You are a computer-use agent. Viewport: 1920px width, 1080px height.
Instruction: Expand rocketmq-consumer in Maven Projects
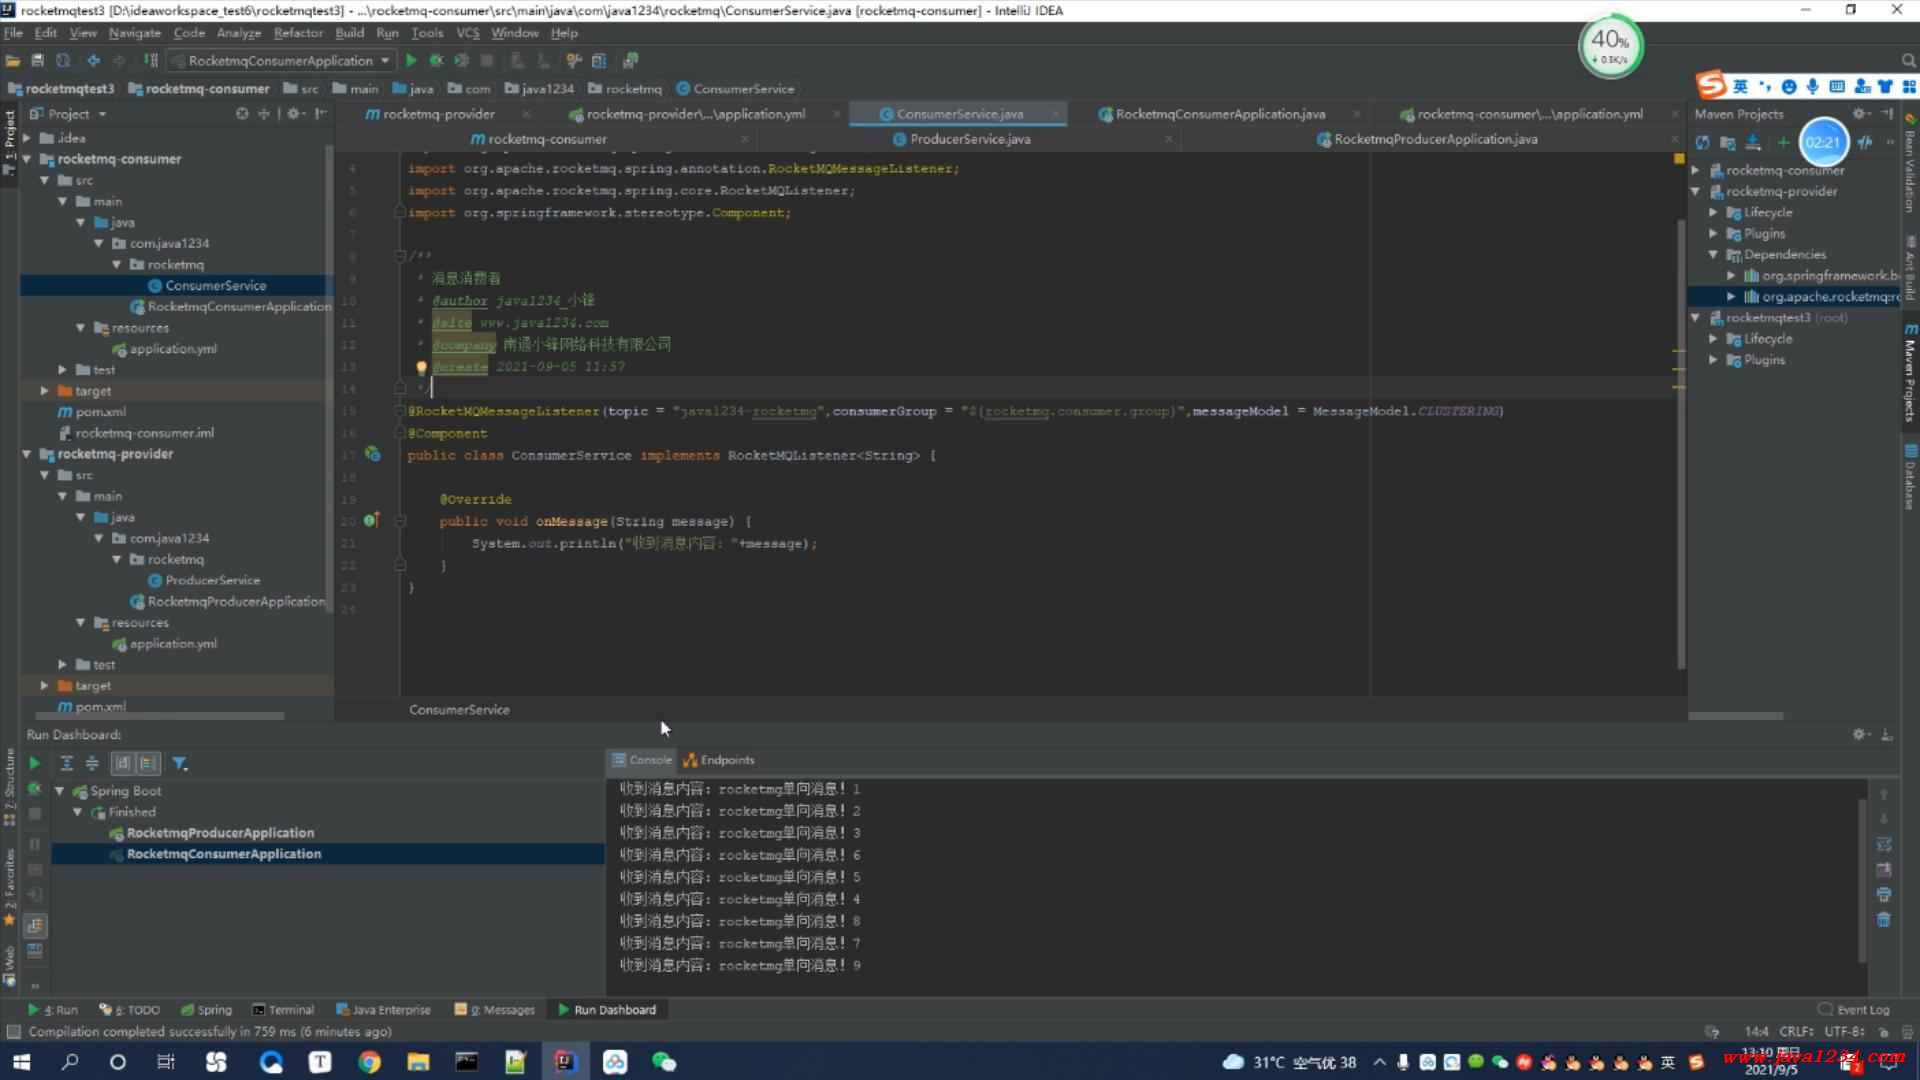[1696, 170]
